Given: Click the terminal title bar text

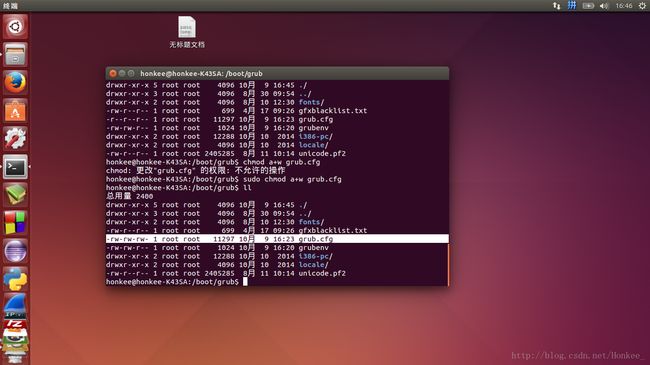Looking at the screenshot, I should tap(201, 73).
